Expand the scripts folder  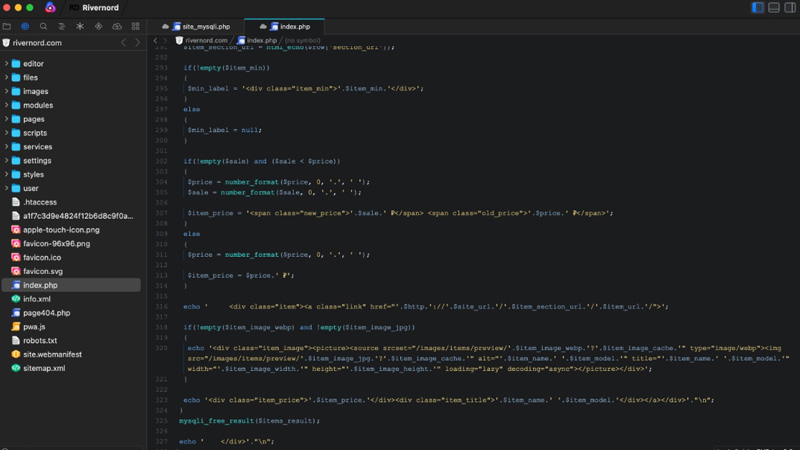click(6, 133)
